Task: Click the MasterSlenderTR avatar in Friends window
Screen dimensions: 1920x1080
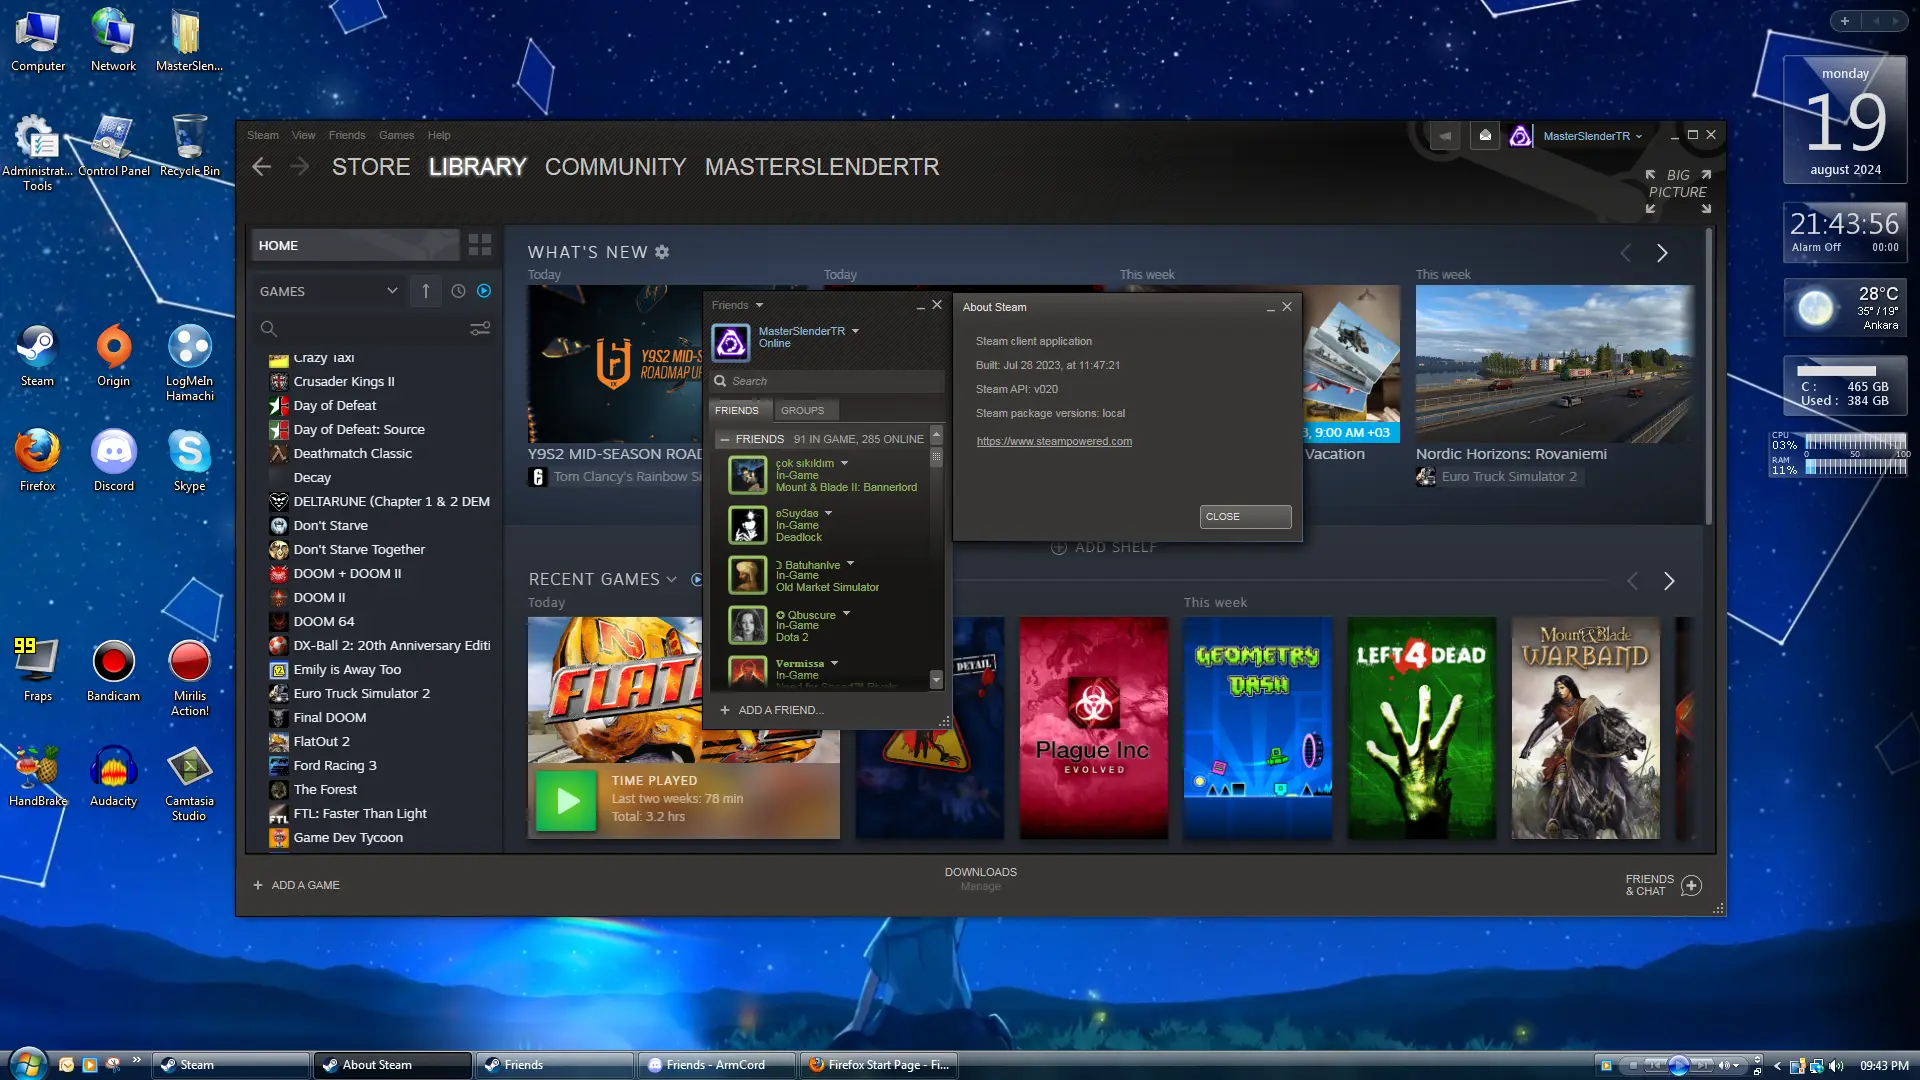Action: click(731, 342)
